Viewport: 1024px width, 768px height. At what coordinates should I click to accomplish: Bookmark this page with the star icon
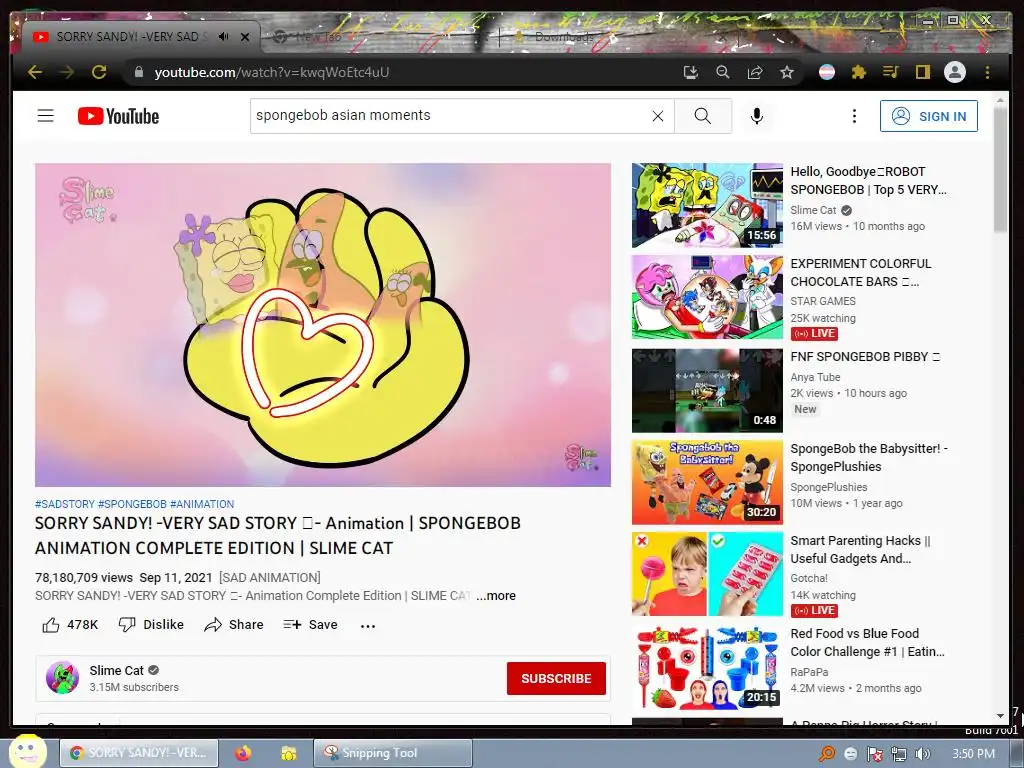point(787,72)
